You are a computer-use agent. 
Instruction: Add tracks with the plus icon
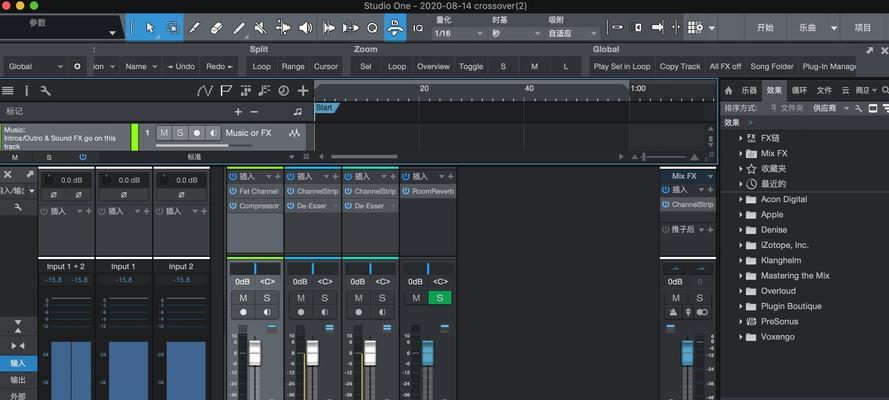pyautogui.click(x=303, y=91)
